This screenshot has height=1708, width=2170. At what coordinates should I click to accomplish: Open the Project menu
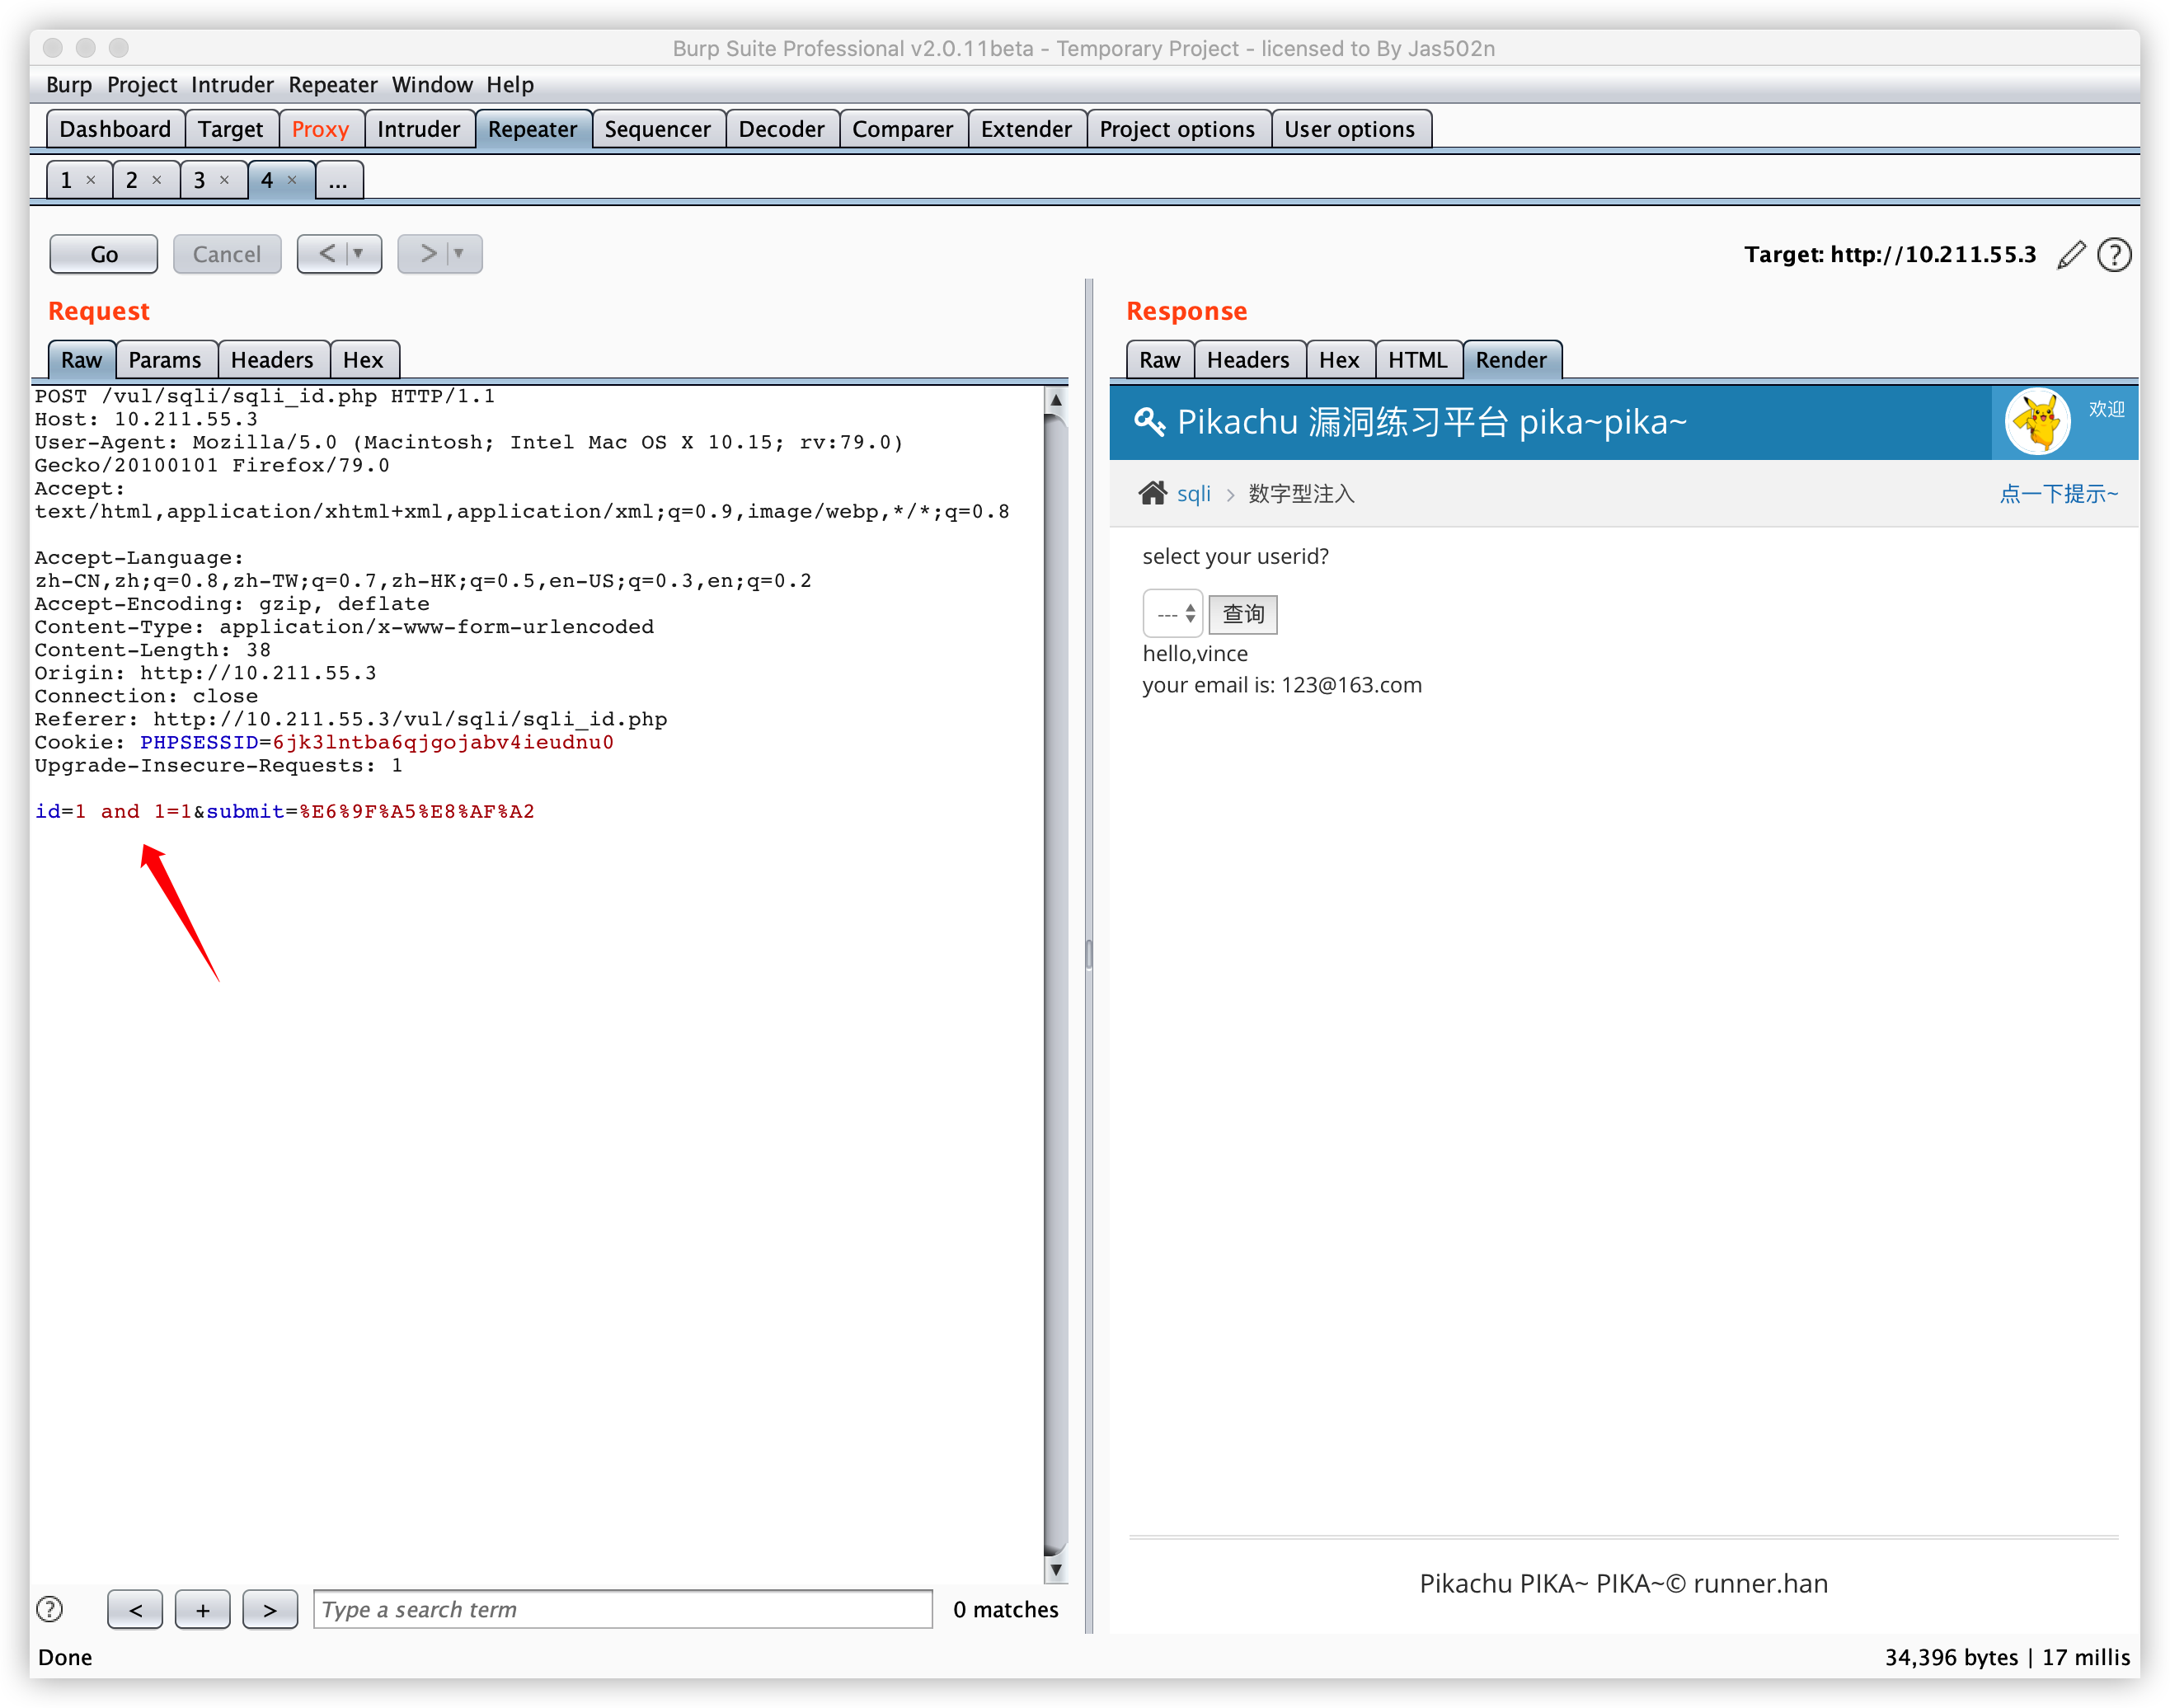pos(141,85)
